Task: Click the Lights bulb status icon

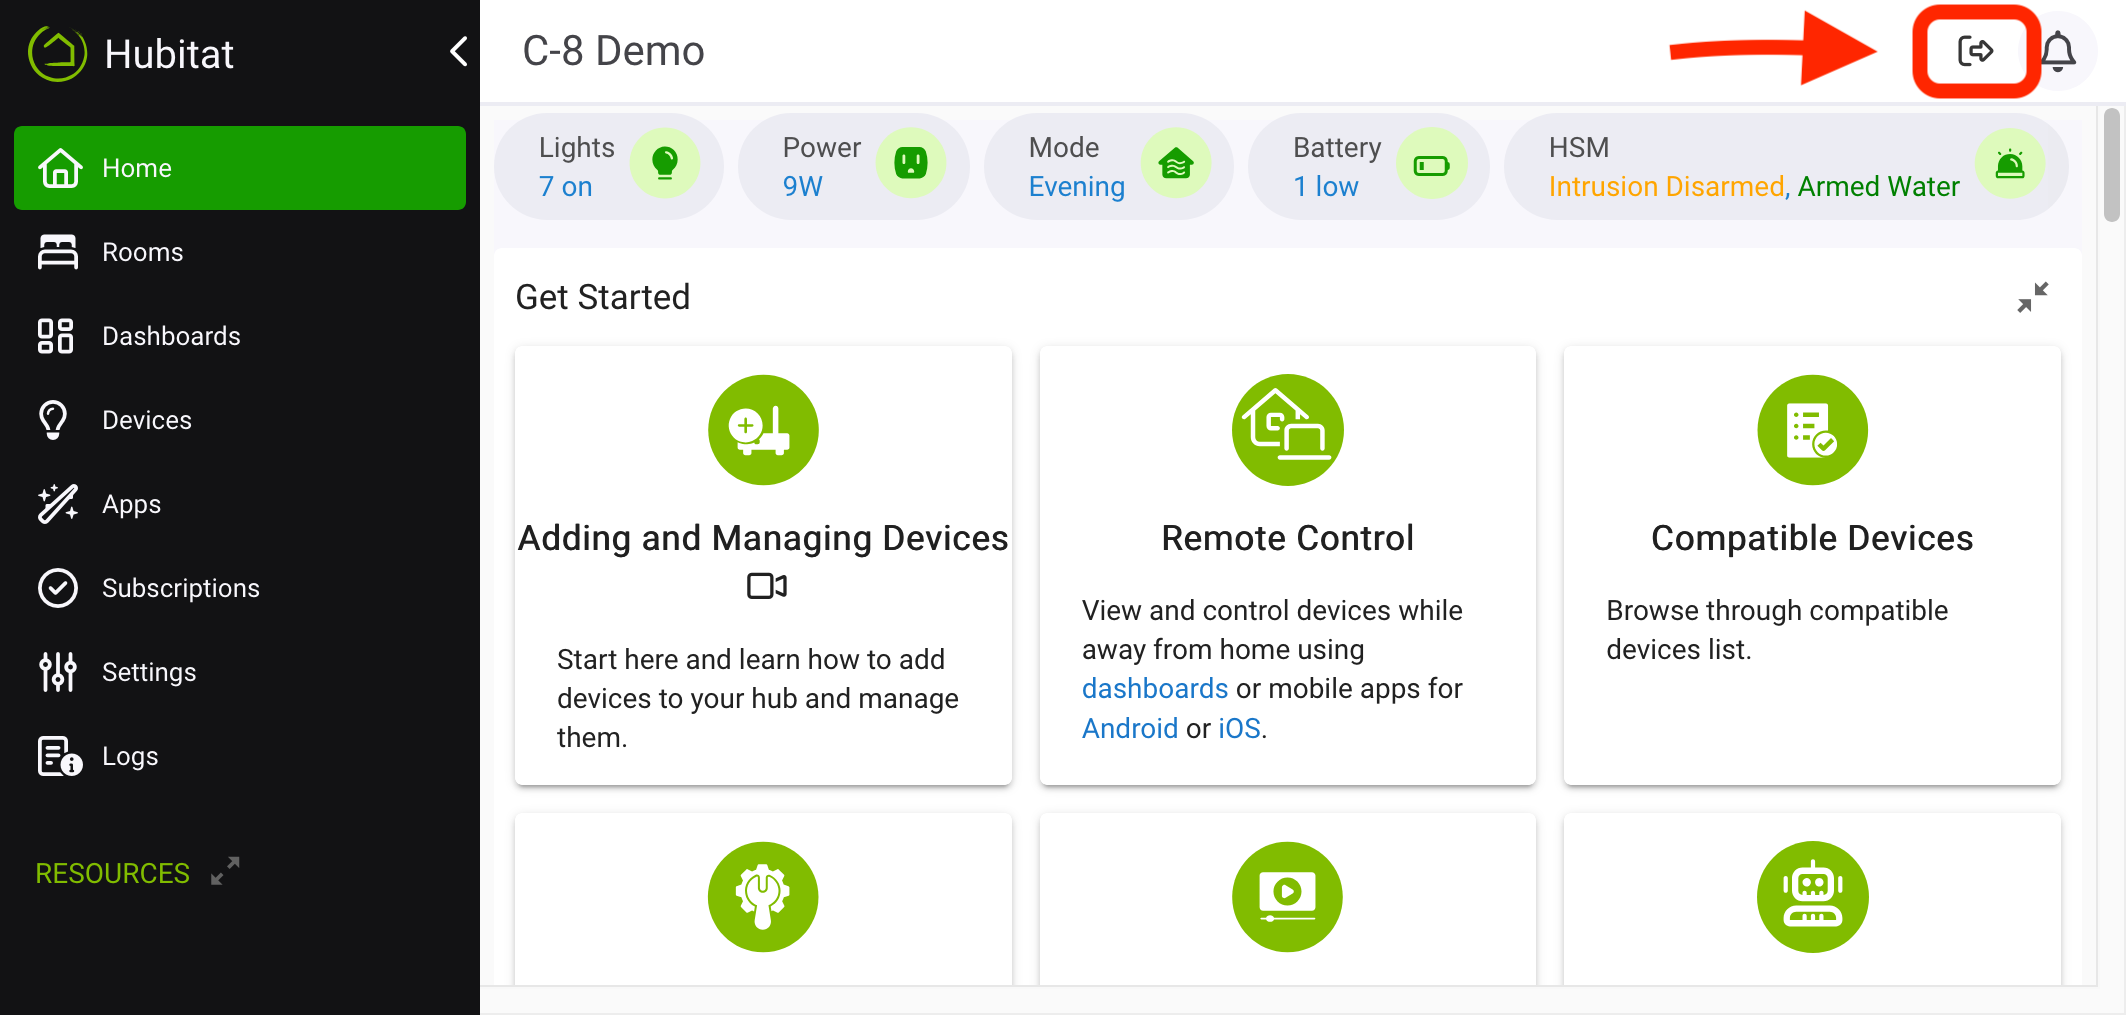Action: tap(664, 163)
